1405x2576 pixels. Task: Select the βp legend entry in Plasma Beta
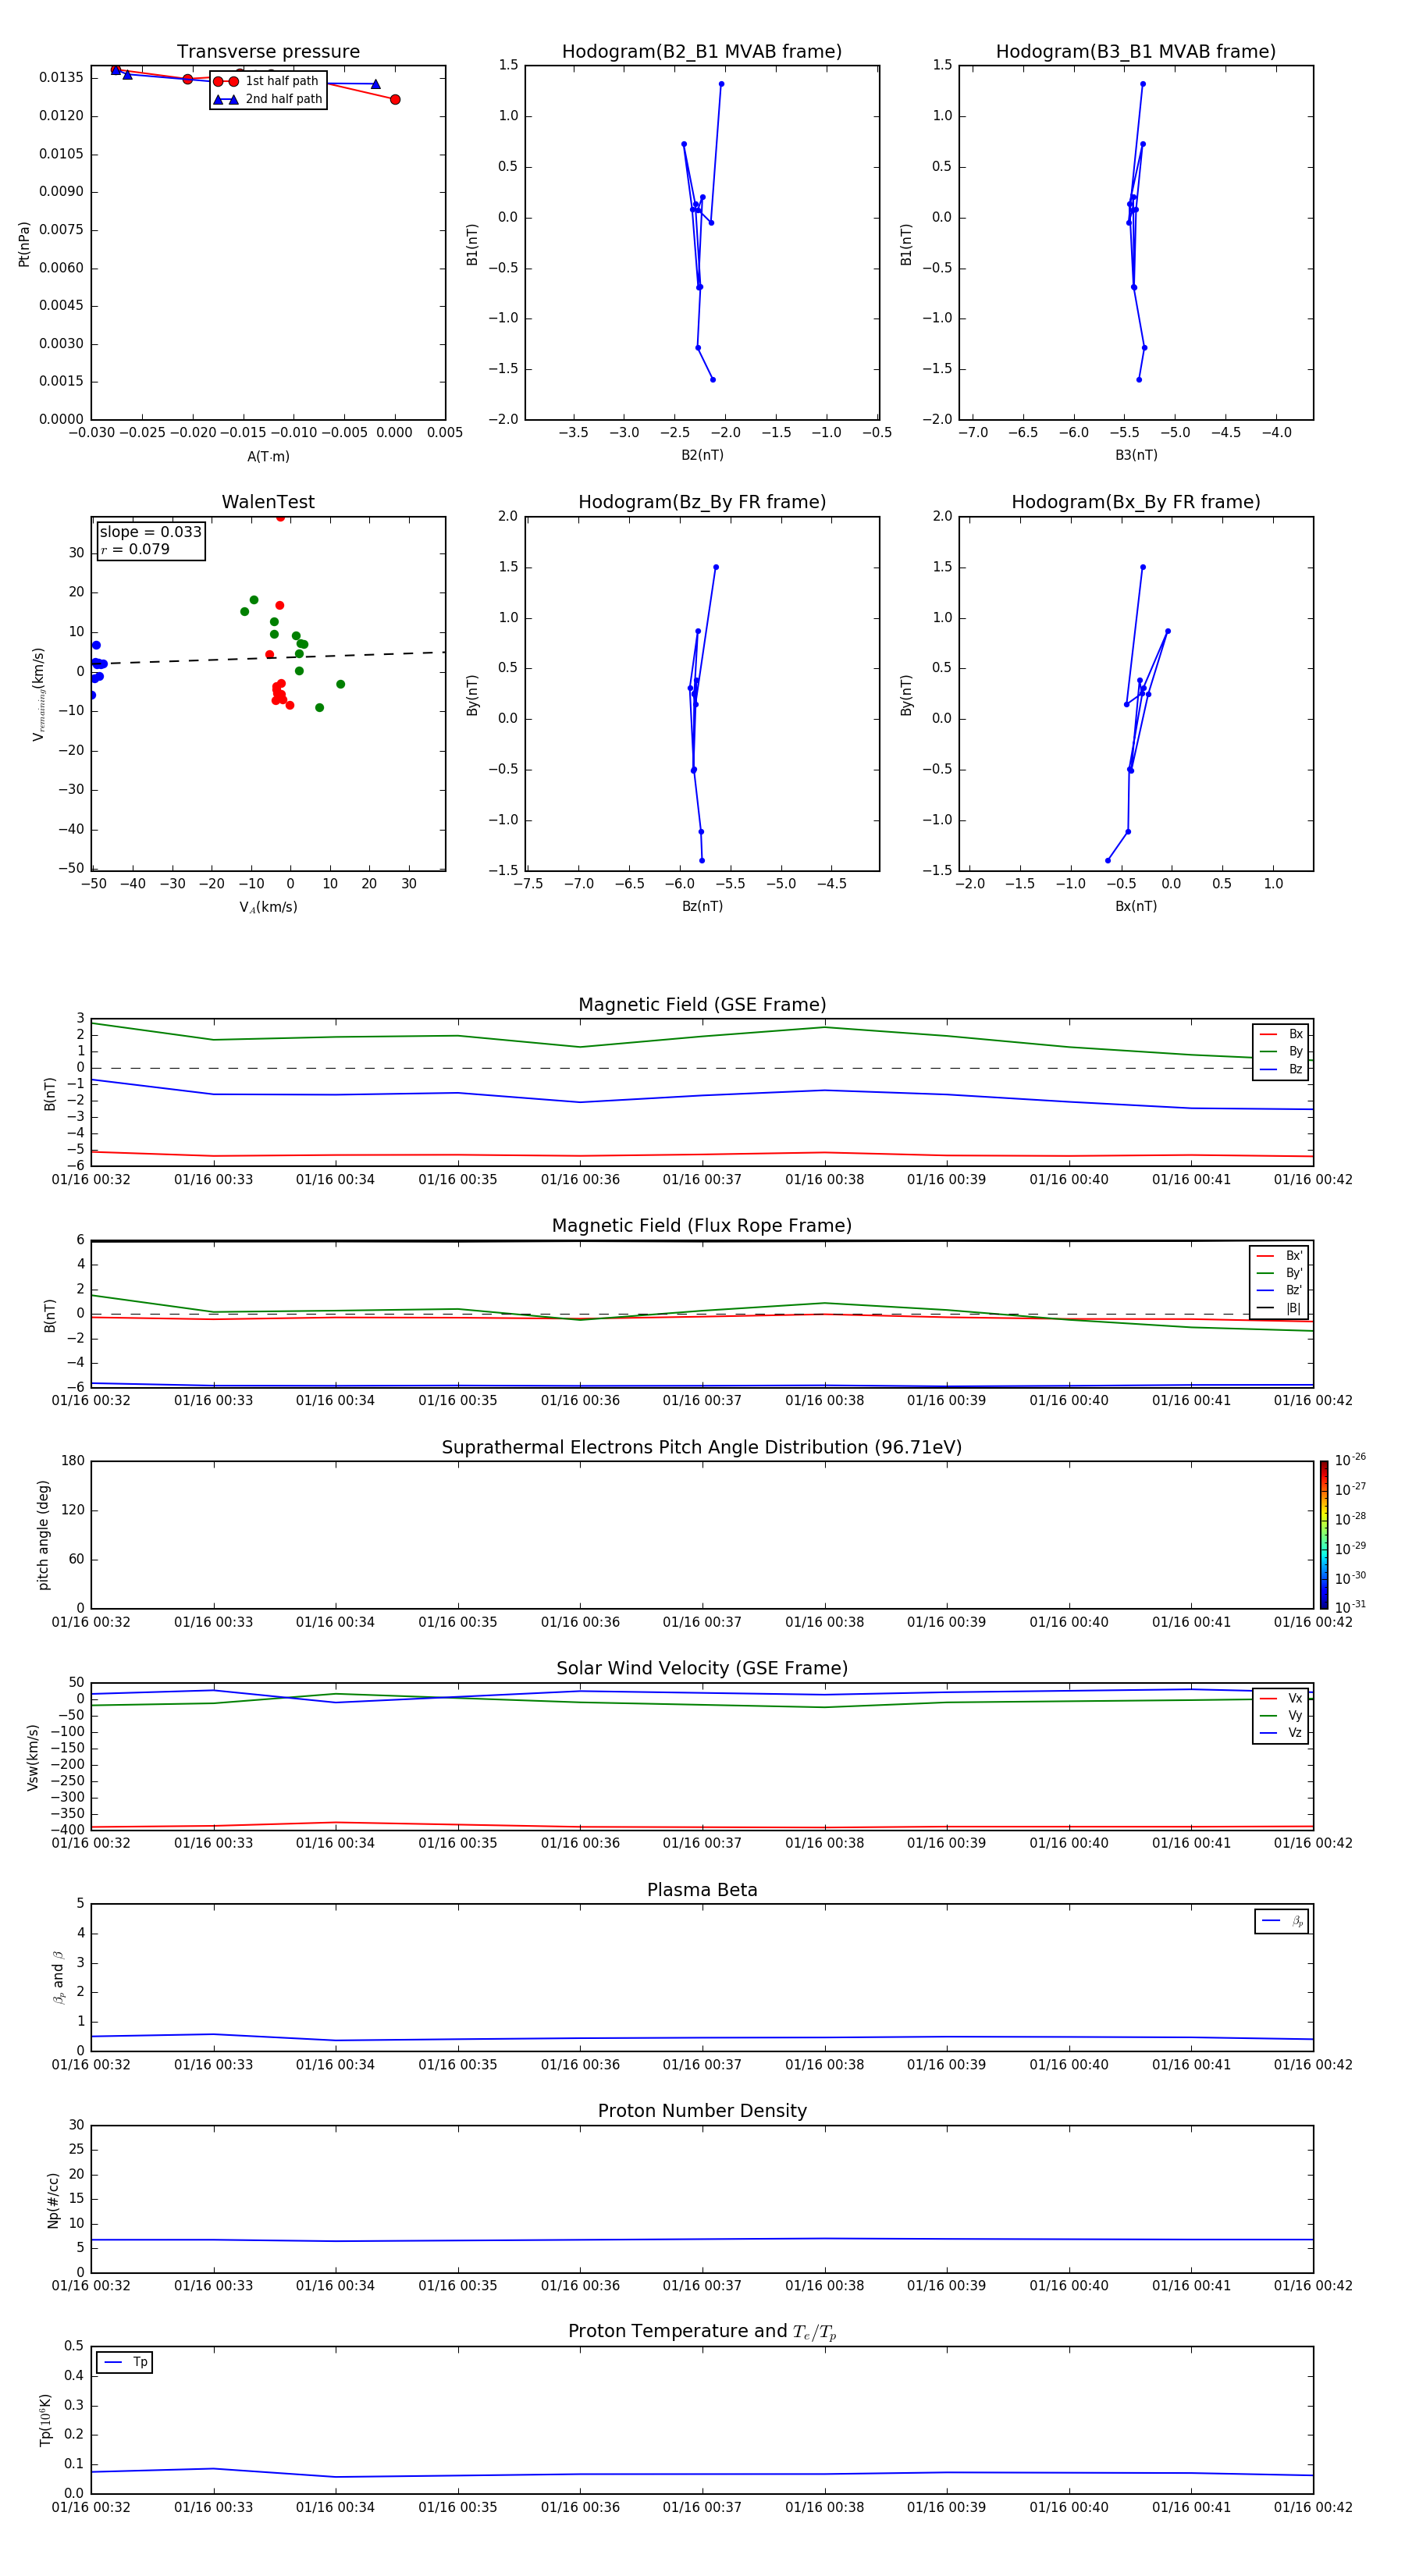click(1282, 1921)
